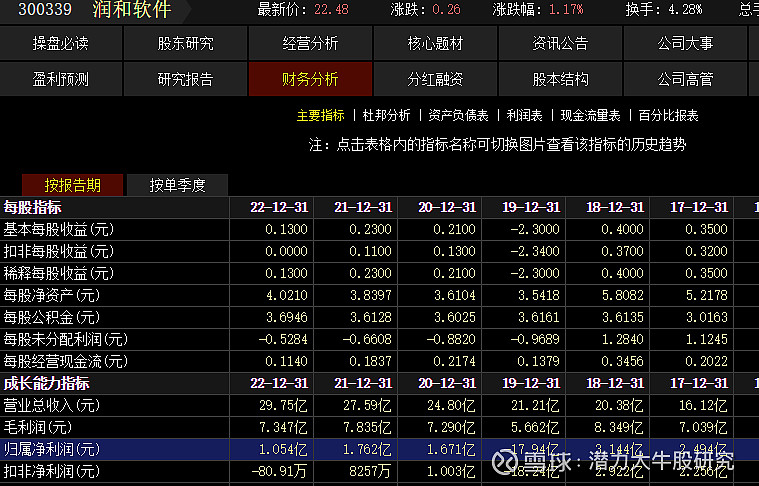Click the 成长能力指标 section header
759x486 pixels.
click(46, 383)
